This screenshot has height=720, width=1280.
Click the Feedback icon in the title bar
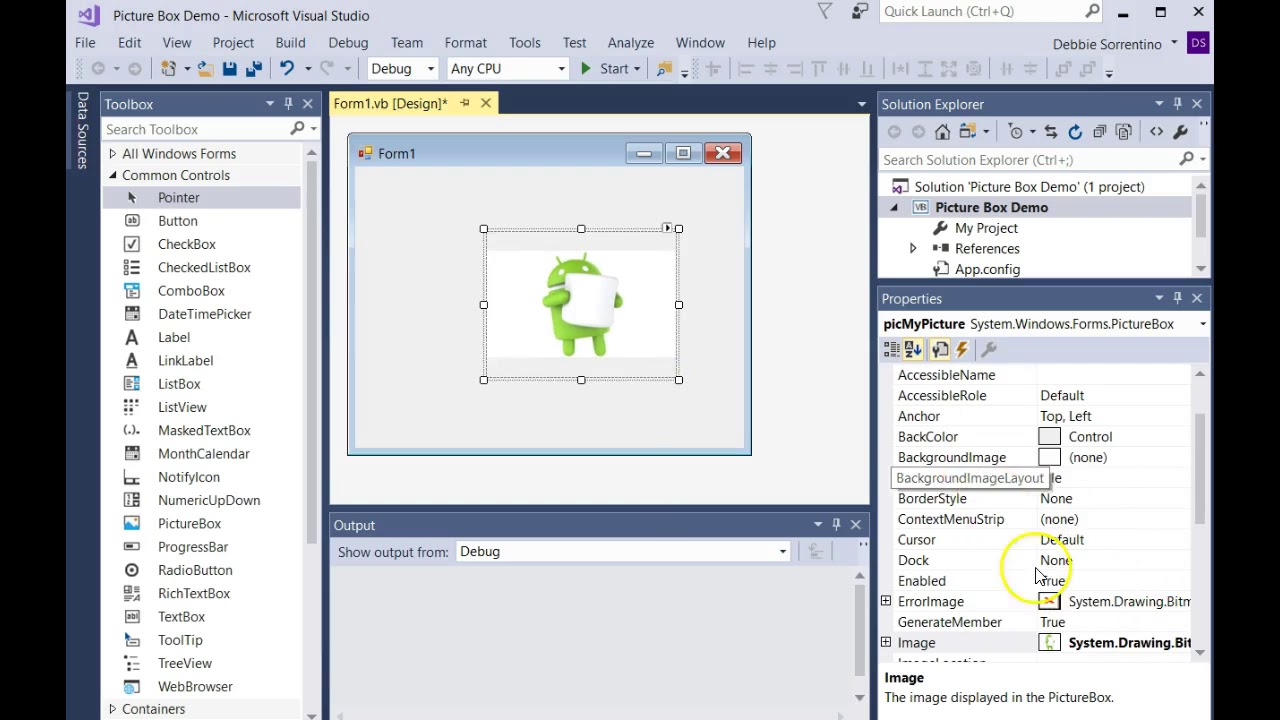860,12
